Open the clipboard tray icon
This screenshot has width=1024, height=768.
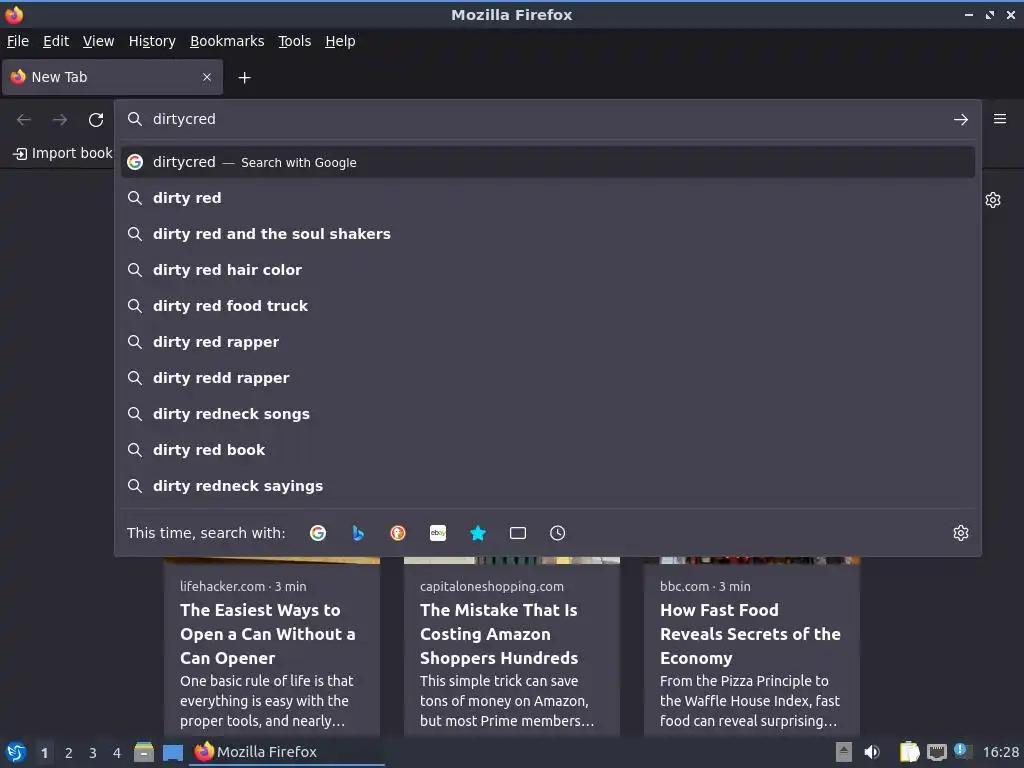[909, 752]
